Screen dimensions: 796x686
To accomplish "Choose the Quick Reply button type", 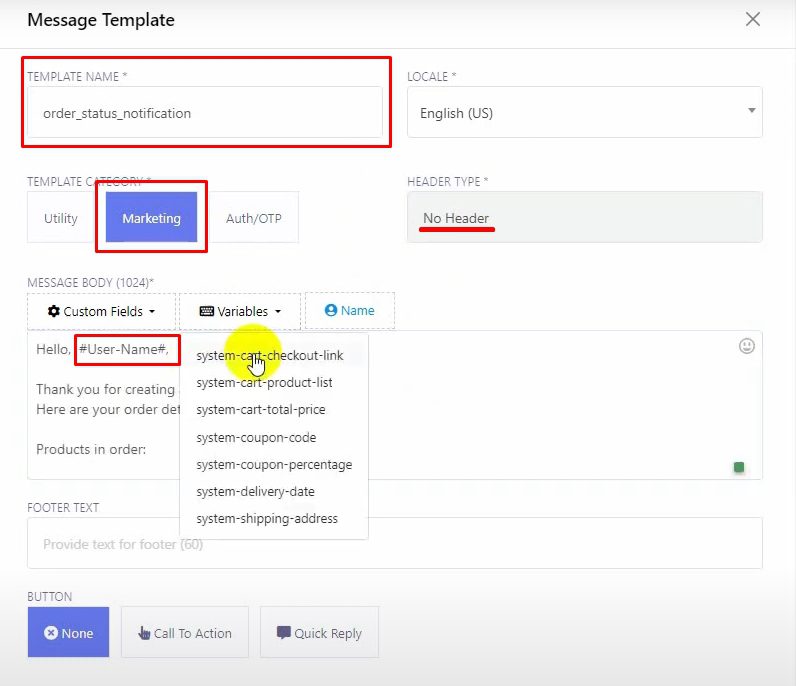I will coord(319,633).
